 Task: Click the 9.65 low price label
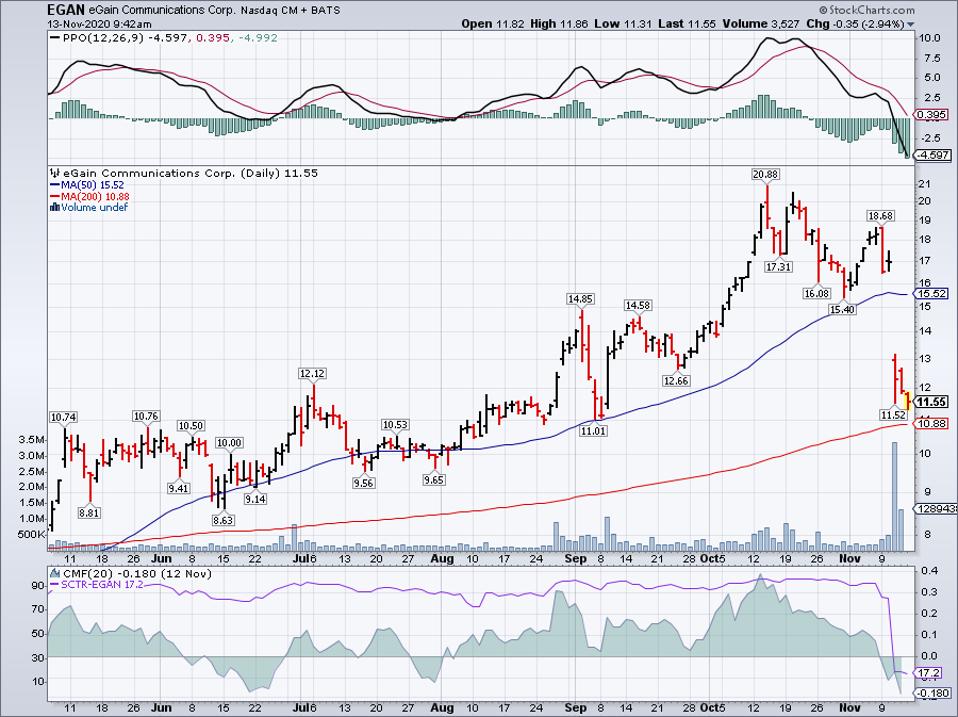pos(433,480)
